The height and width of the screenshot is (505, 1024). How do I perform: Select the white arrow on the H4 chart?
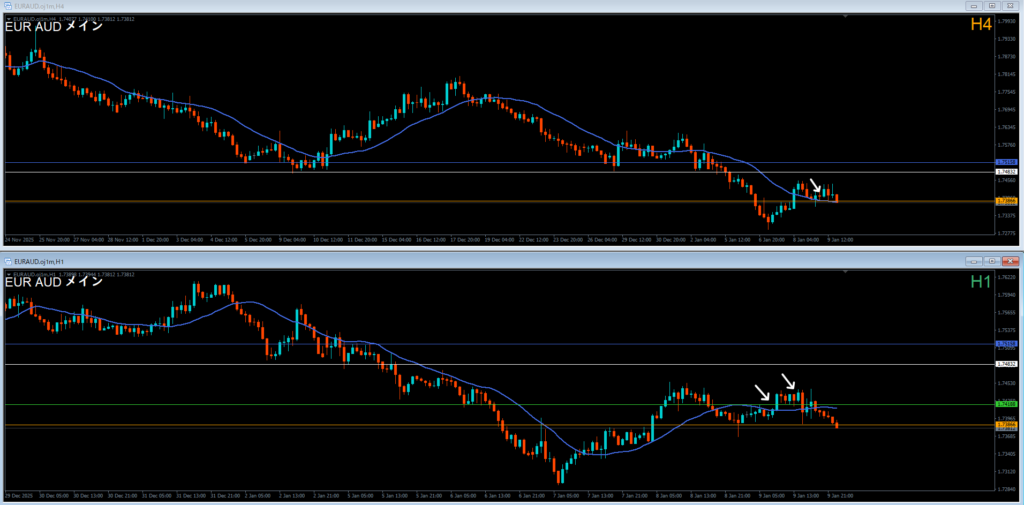point(815,187)
